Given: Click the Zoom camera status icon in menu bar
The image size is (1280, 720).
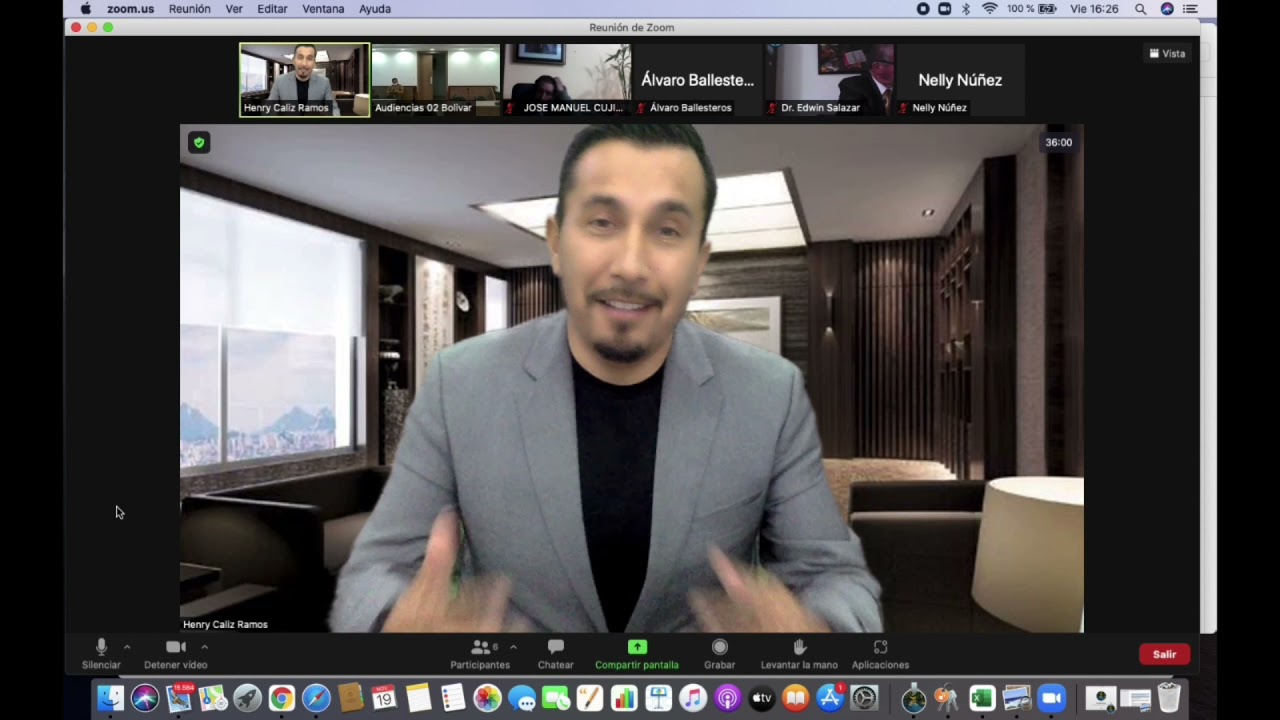Looking at the screenshot, I should pos(944,9).
